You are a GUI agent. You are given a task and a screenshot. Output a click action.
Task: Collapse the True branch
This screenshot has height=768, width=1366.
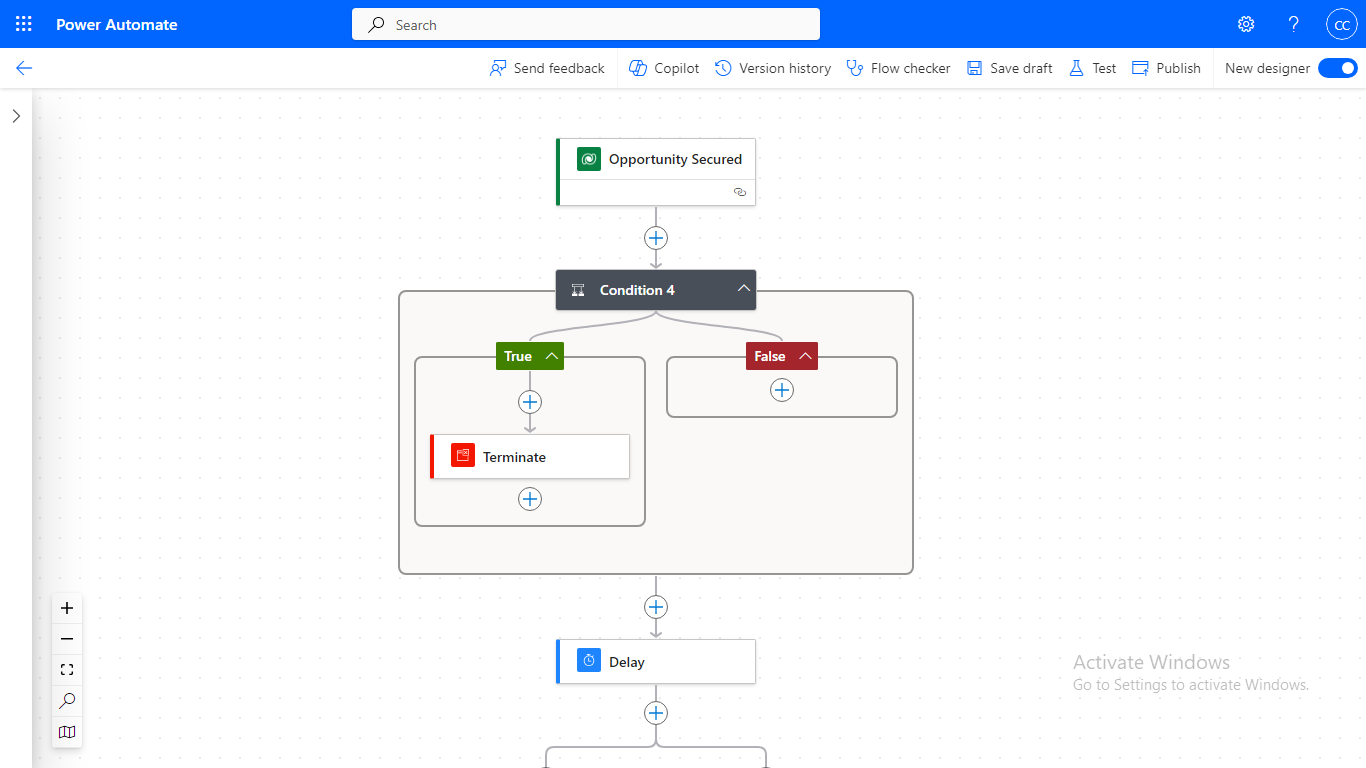point(551,356)
